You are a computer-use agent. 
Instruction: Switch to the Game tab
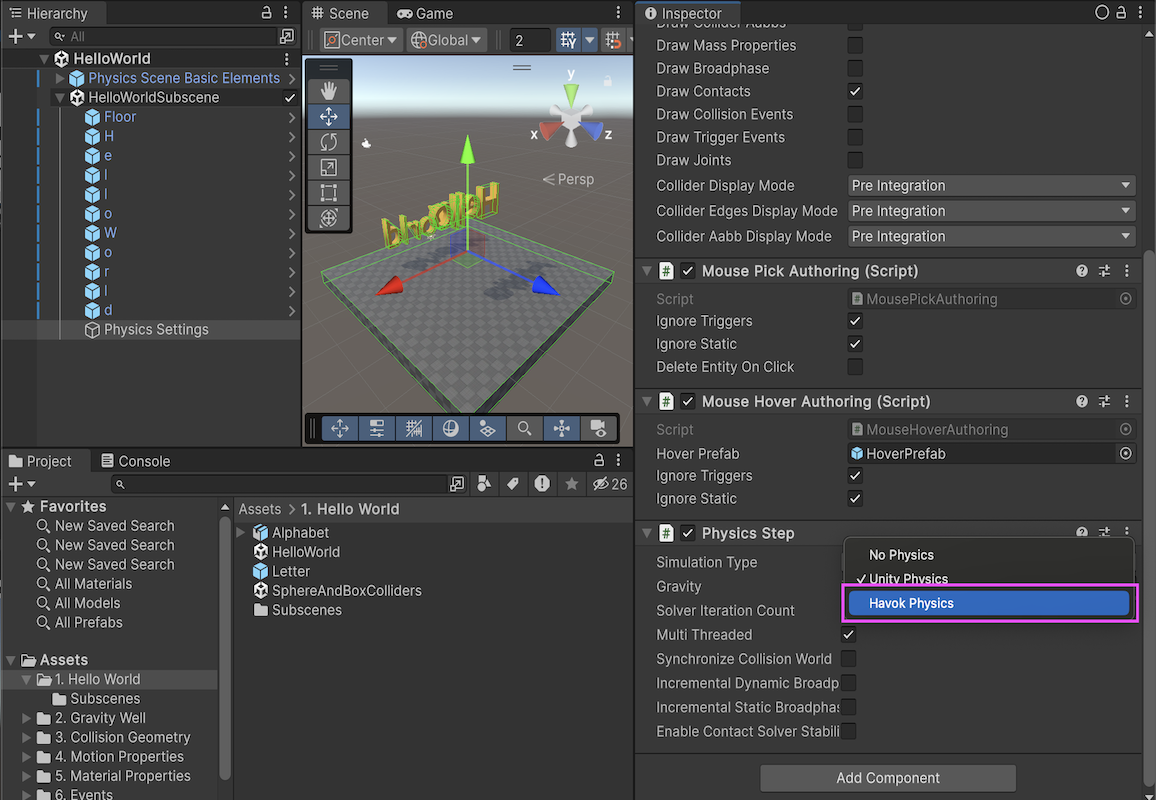point(425,13)
